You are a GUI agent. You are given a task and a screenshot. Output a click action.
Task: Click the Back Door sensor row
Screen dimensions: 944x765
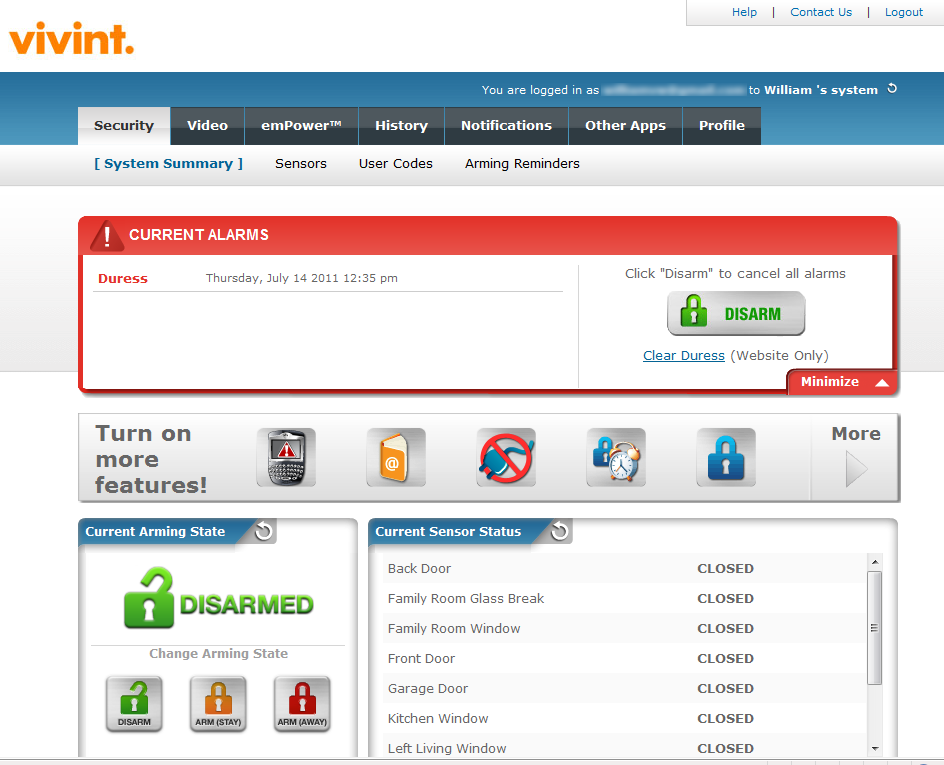point(624,568)
